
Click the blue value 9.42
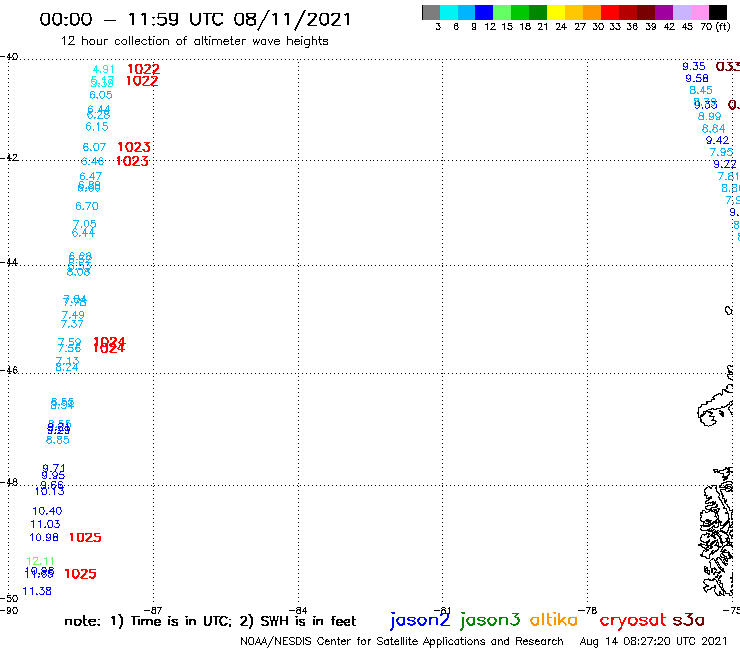point(717,141)
